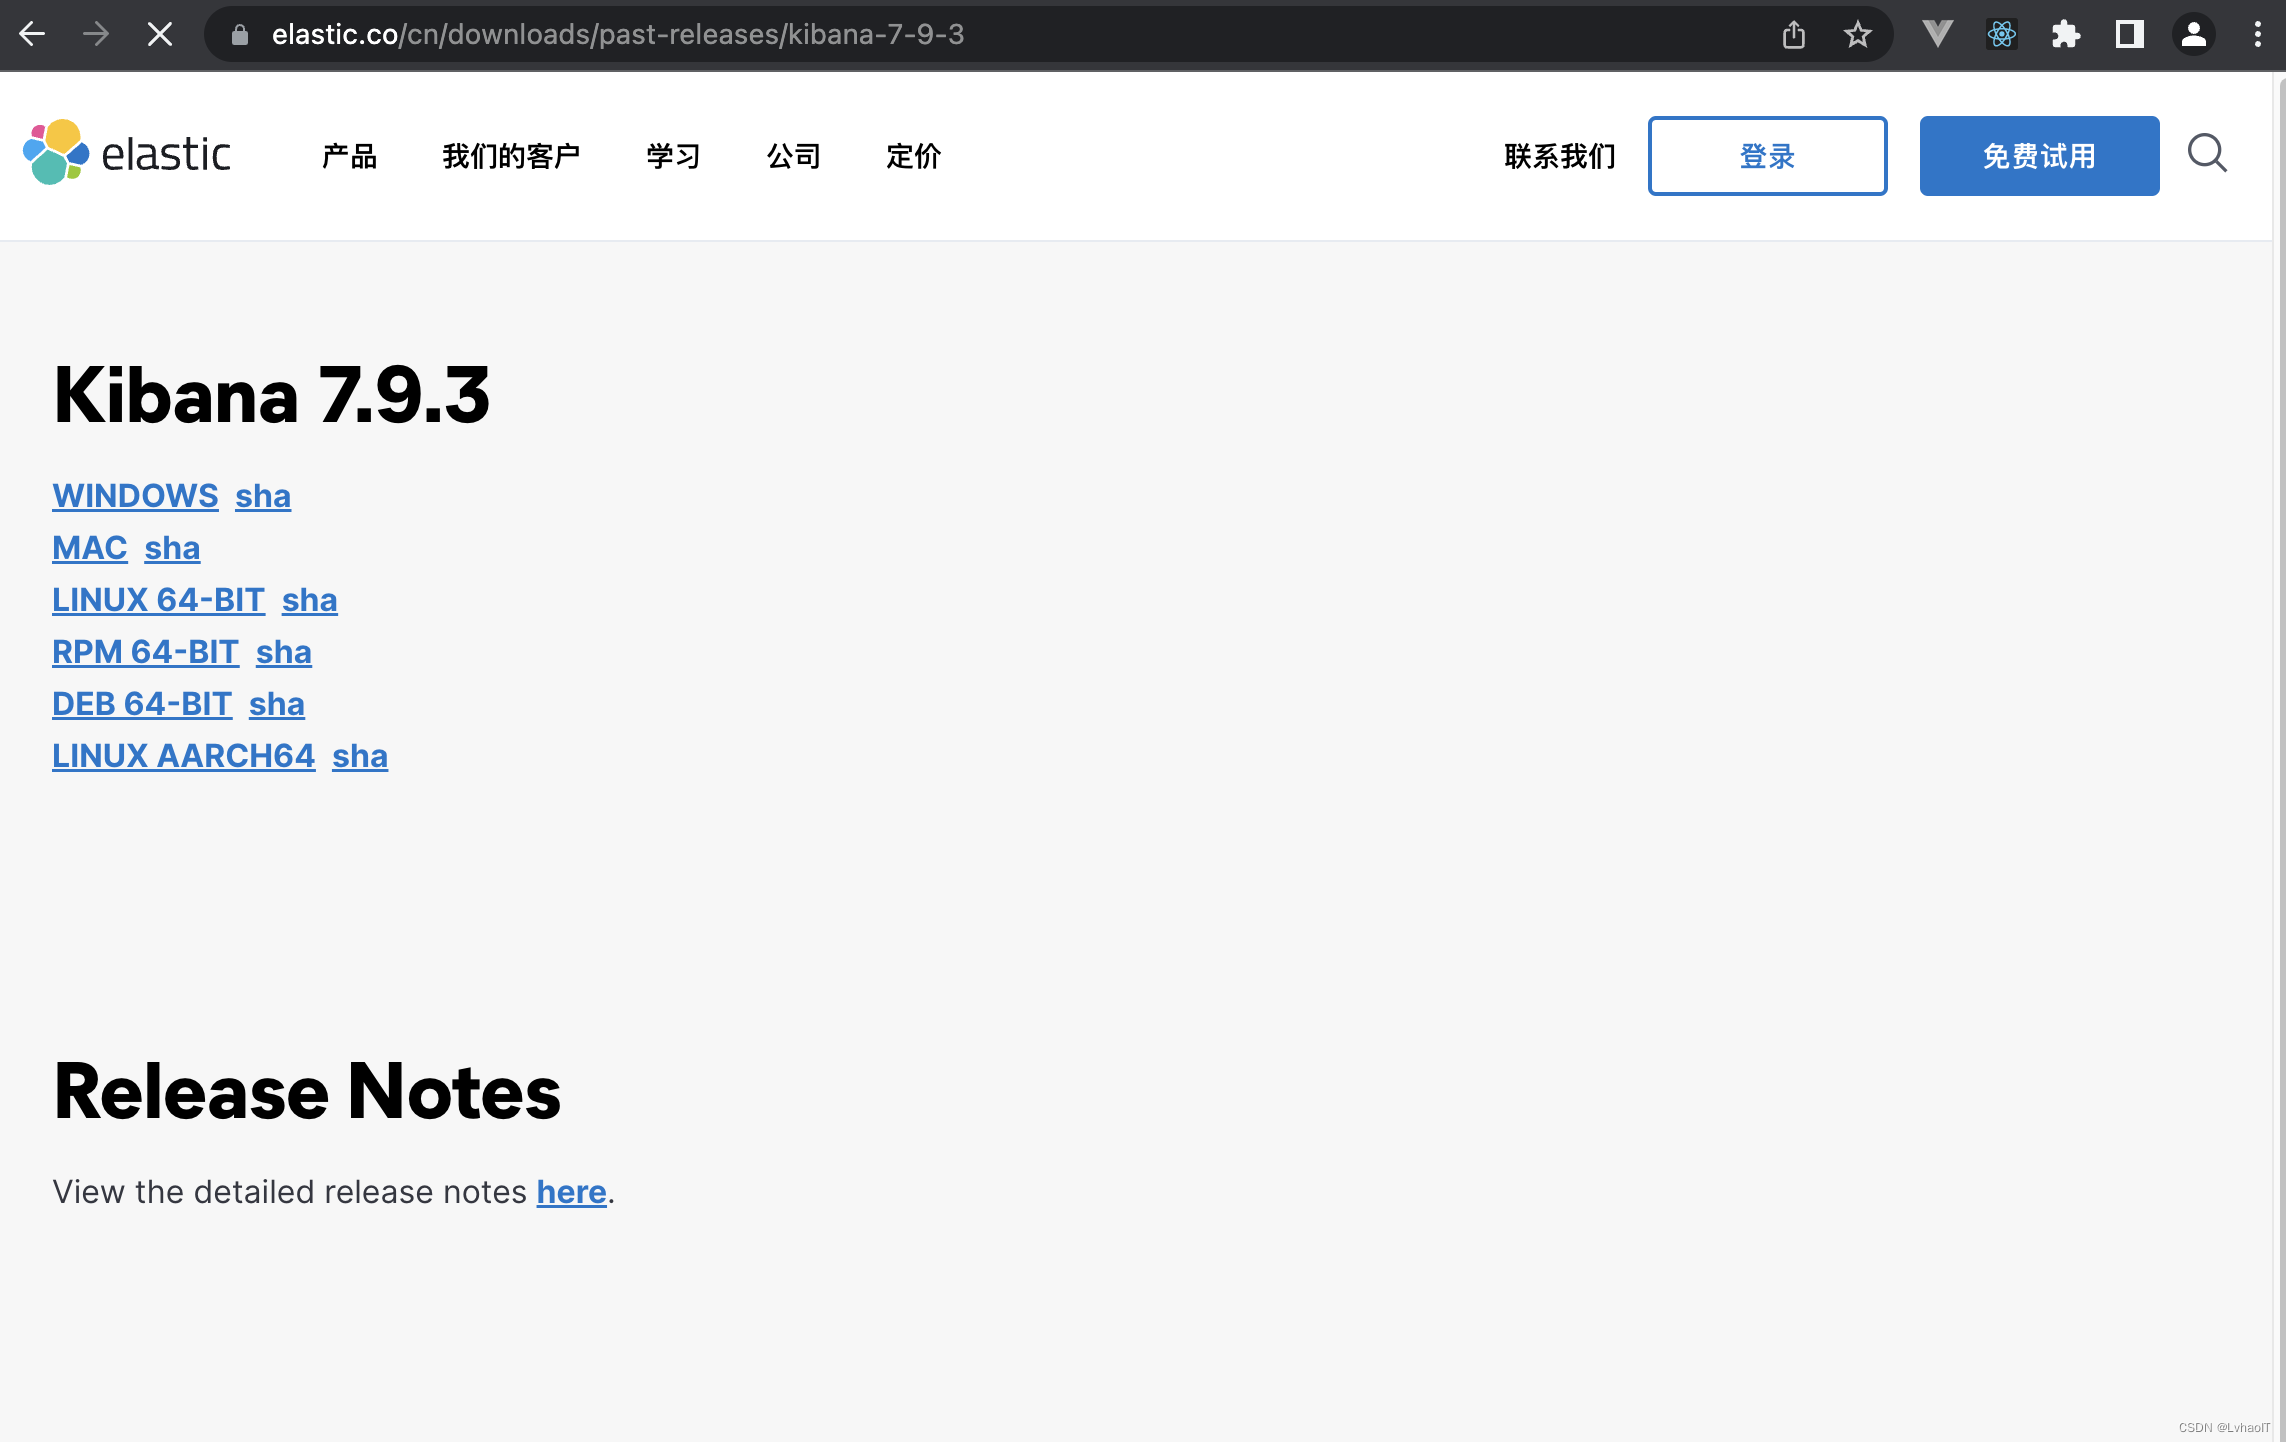
Task: Open the 公司 menu
Action: point(794,156)
